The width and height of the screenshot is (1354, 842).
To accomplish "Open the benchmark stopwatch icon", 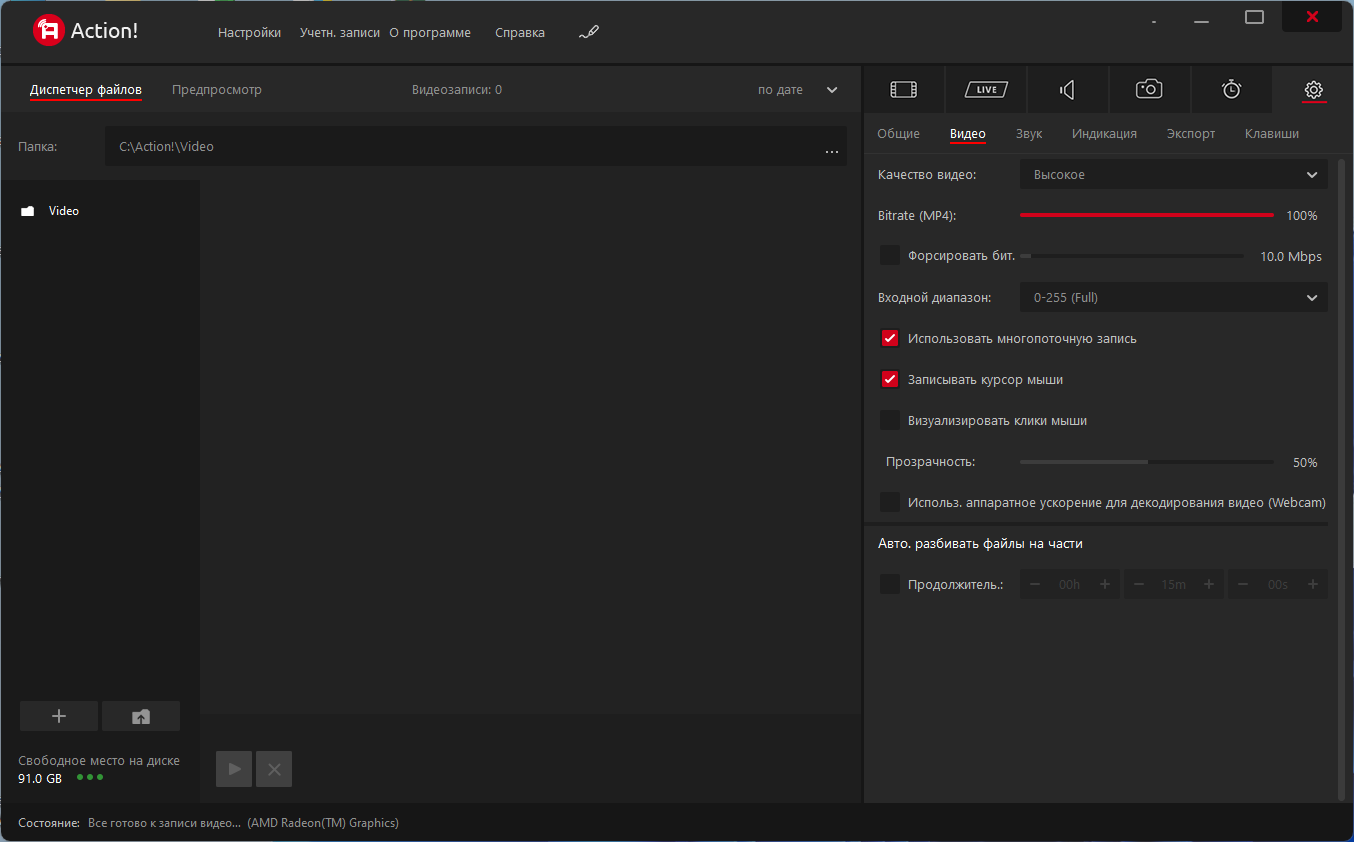I will (1231, 90).
